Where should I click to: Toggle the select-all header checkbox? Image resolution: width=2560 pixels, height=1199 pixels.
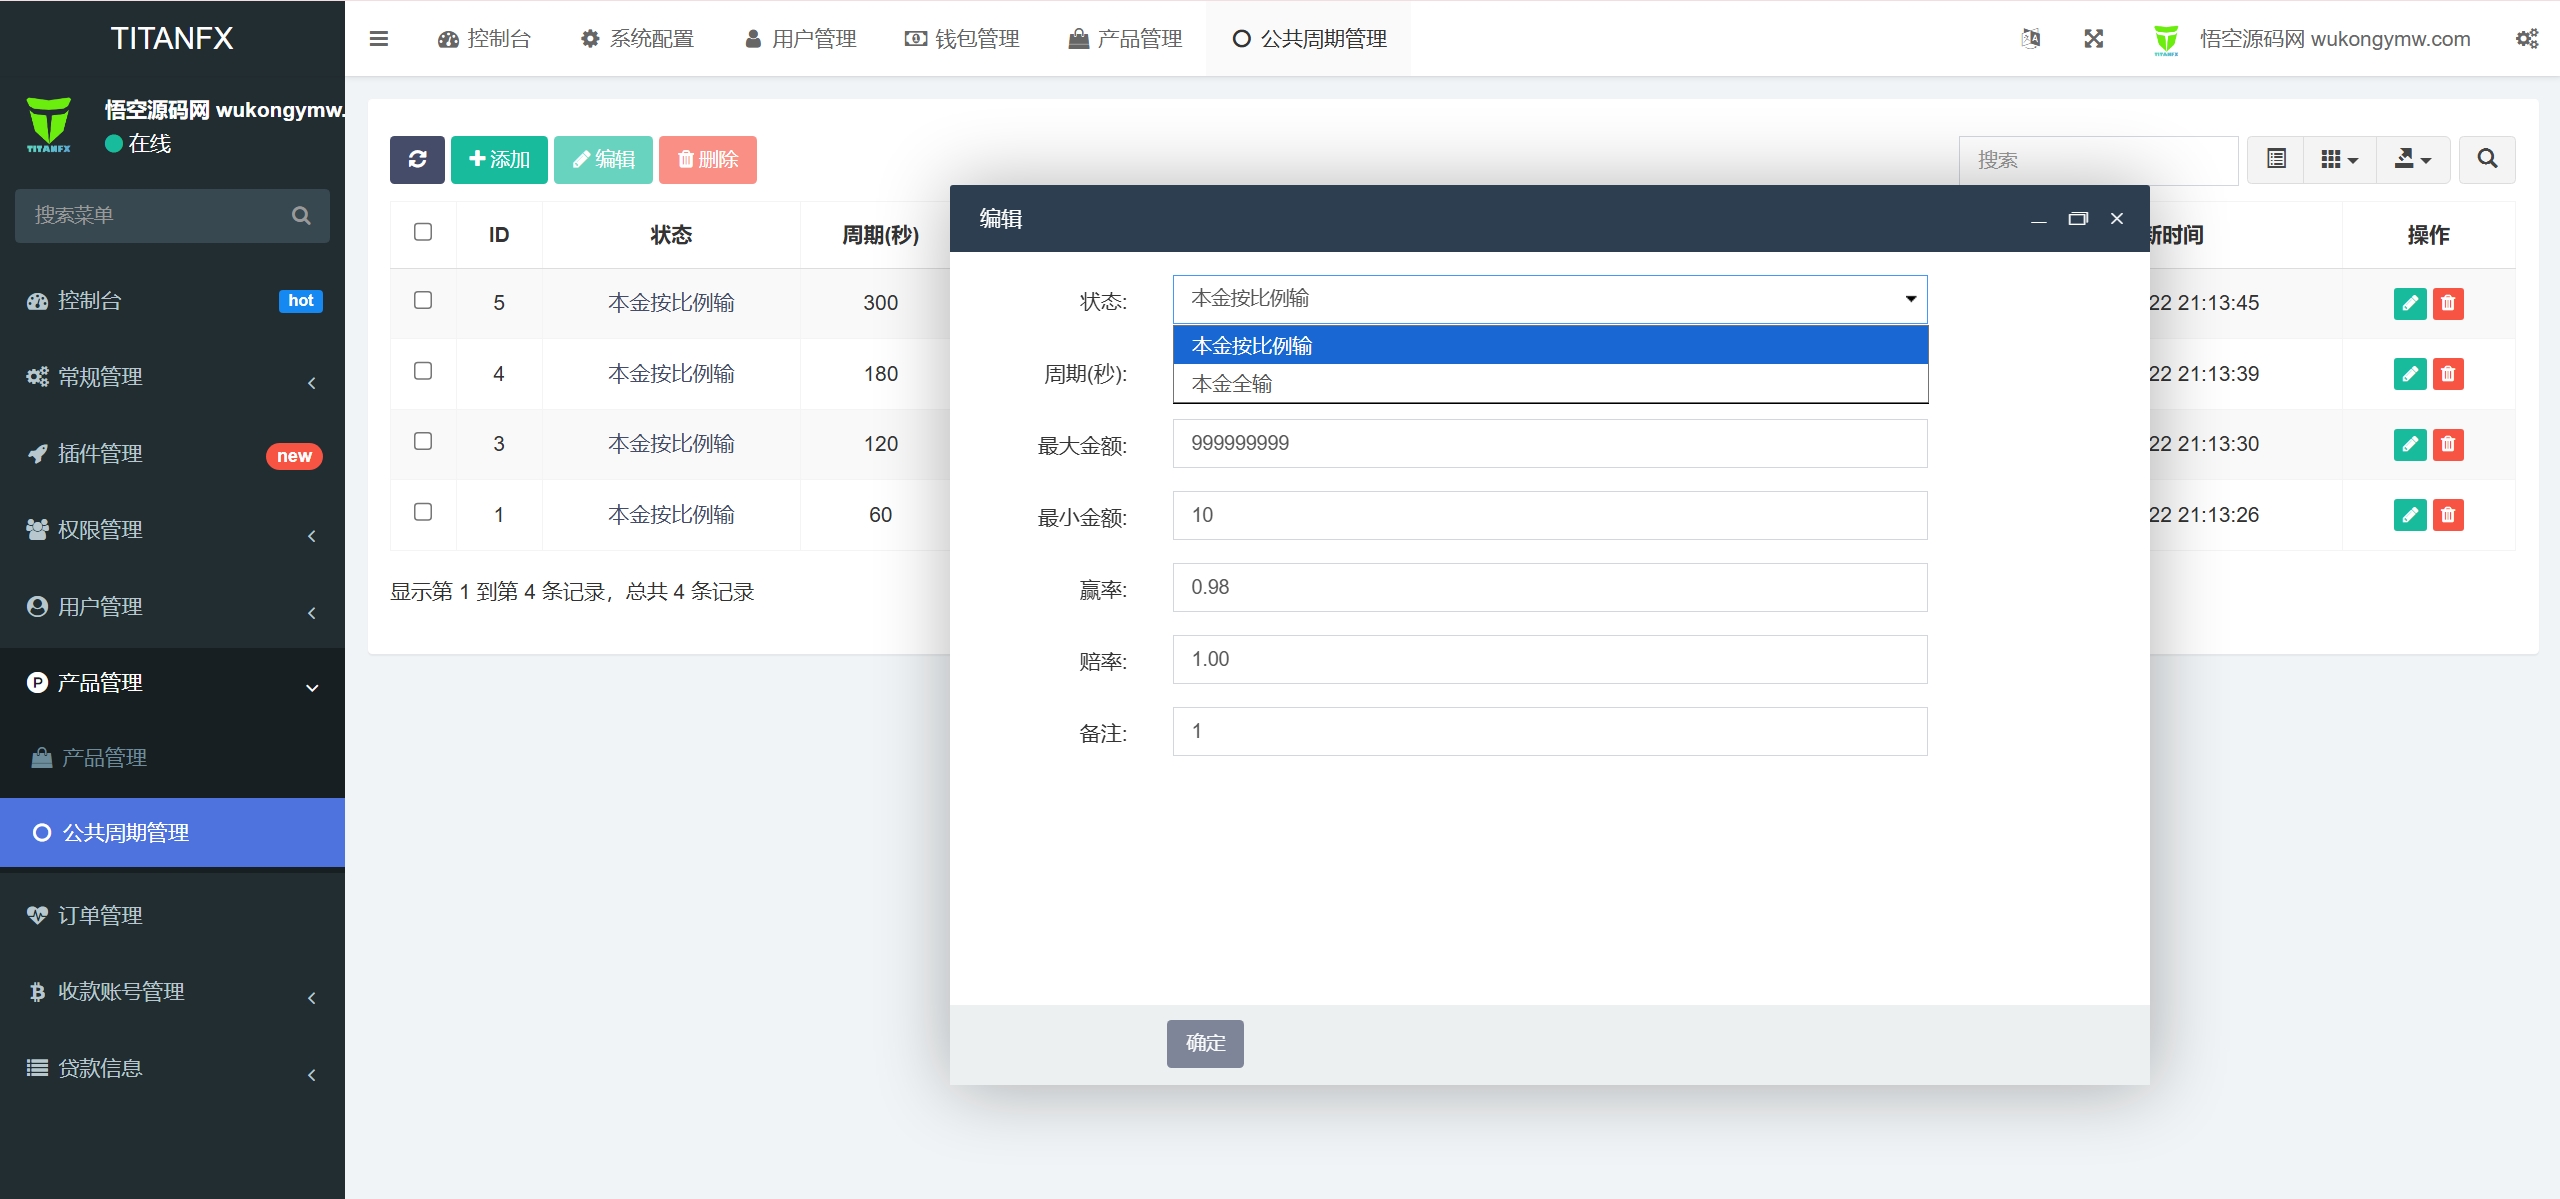423,232
